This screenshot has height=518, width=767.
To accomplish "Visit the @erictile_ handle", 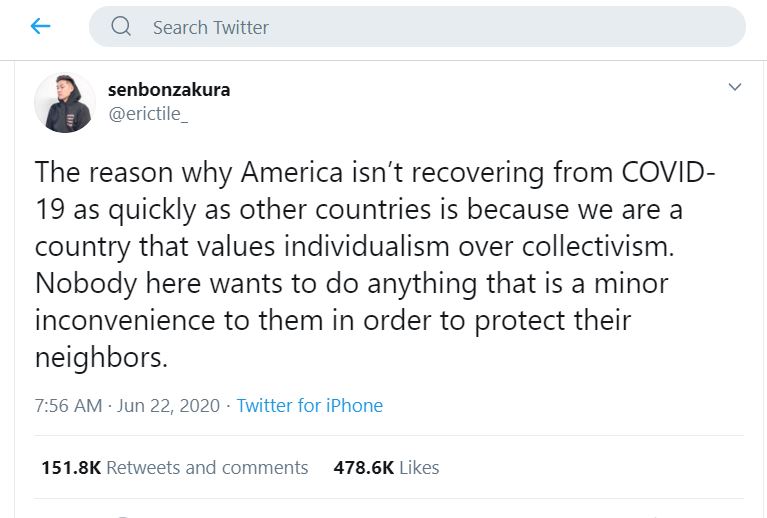I will click(148, 114).
